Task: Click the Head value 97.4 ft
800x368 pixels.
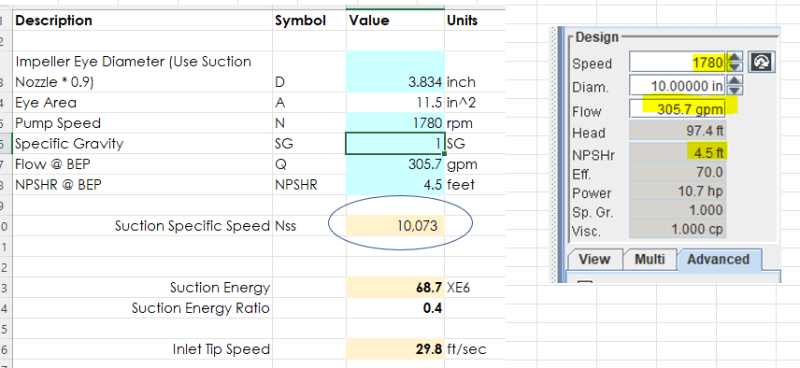Action: (678, 131)
